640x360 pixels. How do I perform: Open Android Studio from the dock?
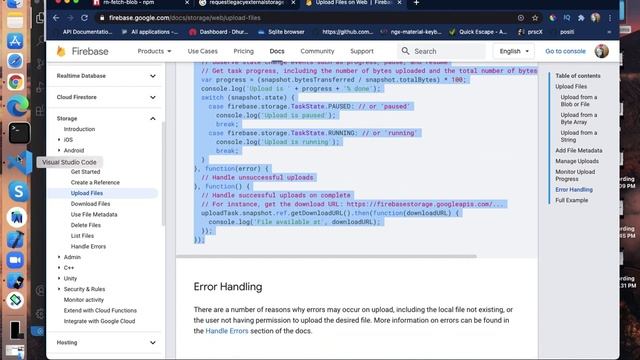pyautogui.click(x=16, y=217)
